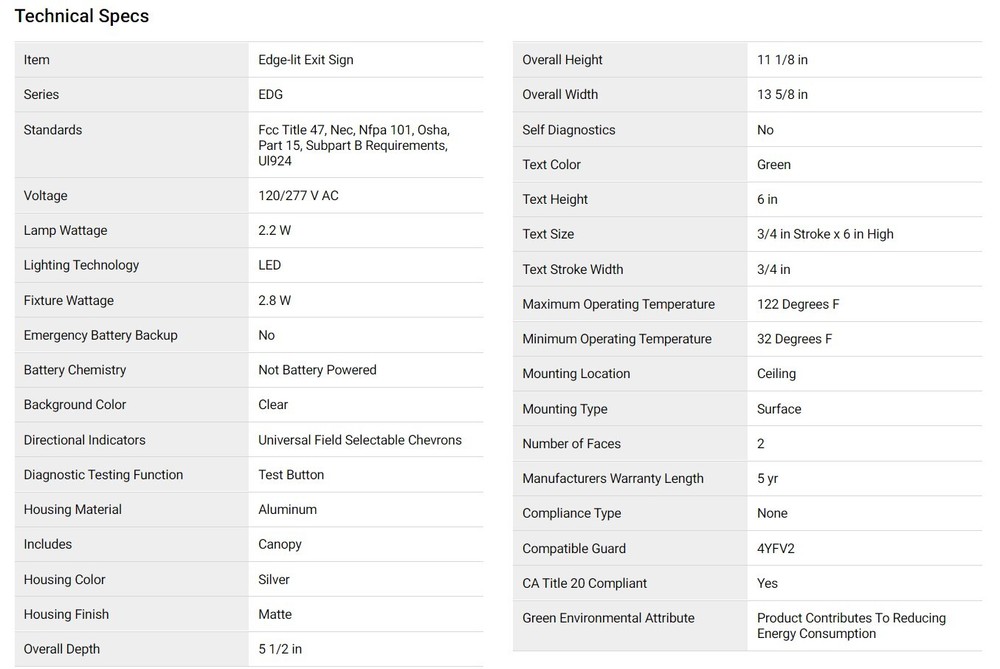The image size is (1000, 669).
Task: Select the LED lighting technology value
Action: tap(269, 266)
